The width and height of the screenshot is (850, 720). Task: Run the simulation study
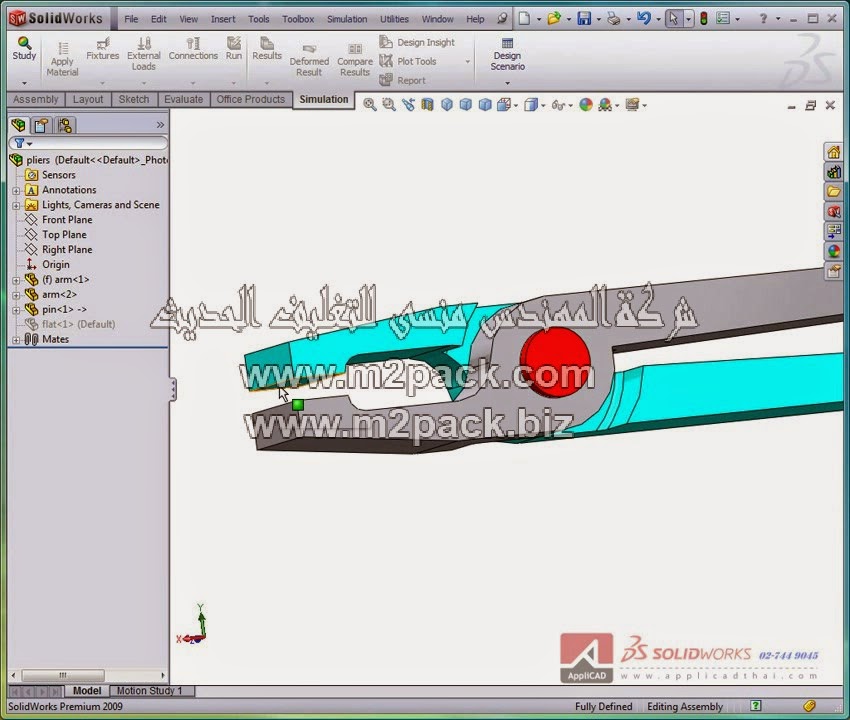(234, 48)
